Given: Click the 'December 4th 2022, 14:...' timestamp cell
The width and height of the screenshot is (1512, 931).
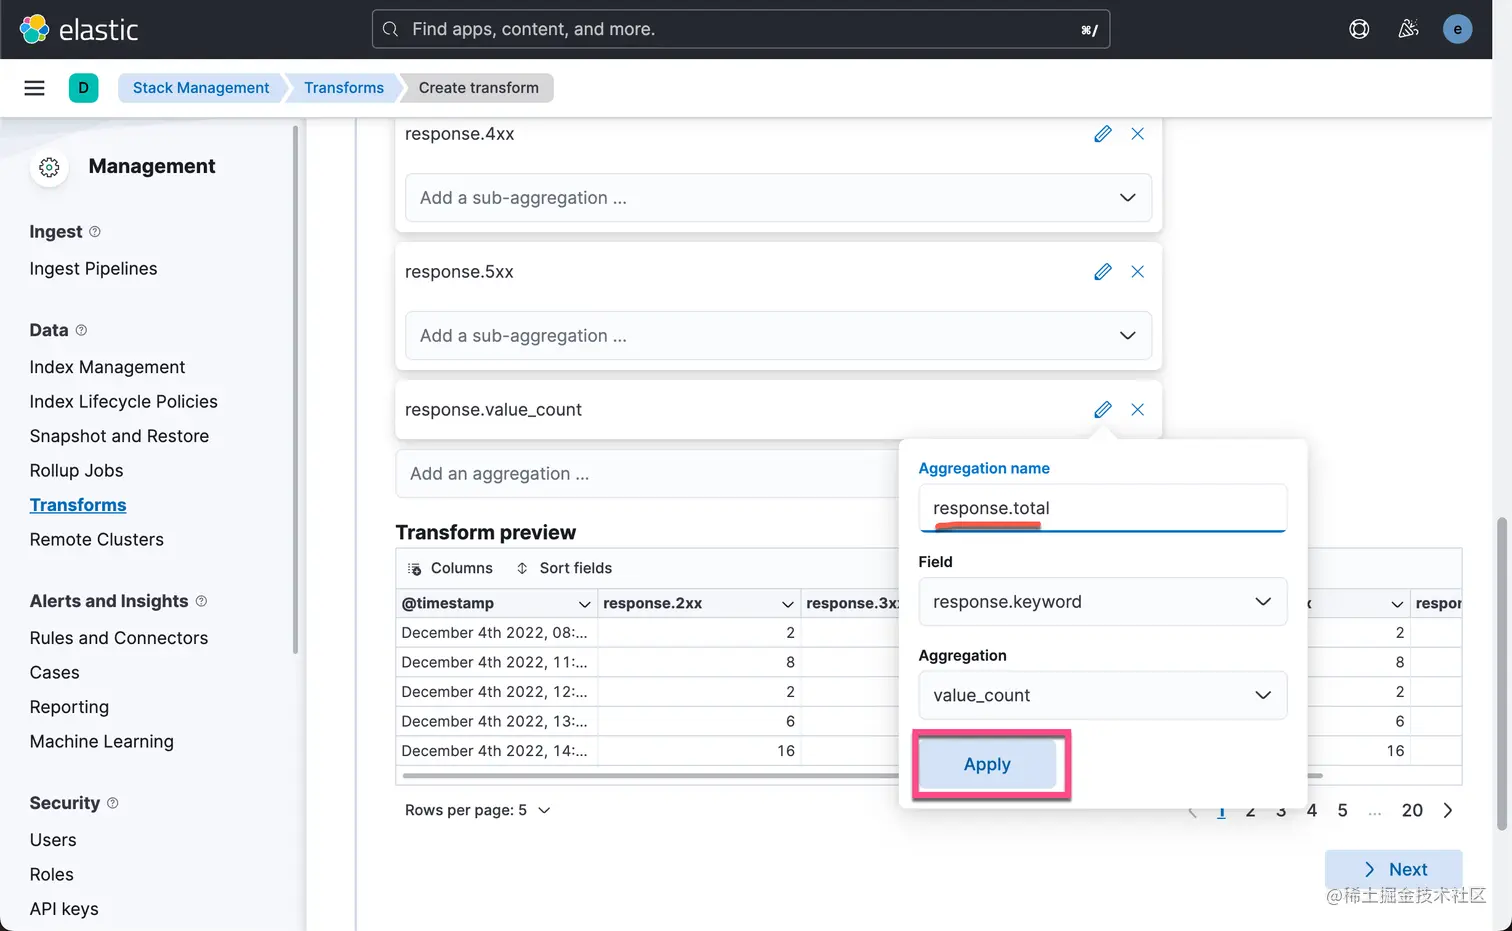Looking at the screenshot, I should pos(496,751).
